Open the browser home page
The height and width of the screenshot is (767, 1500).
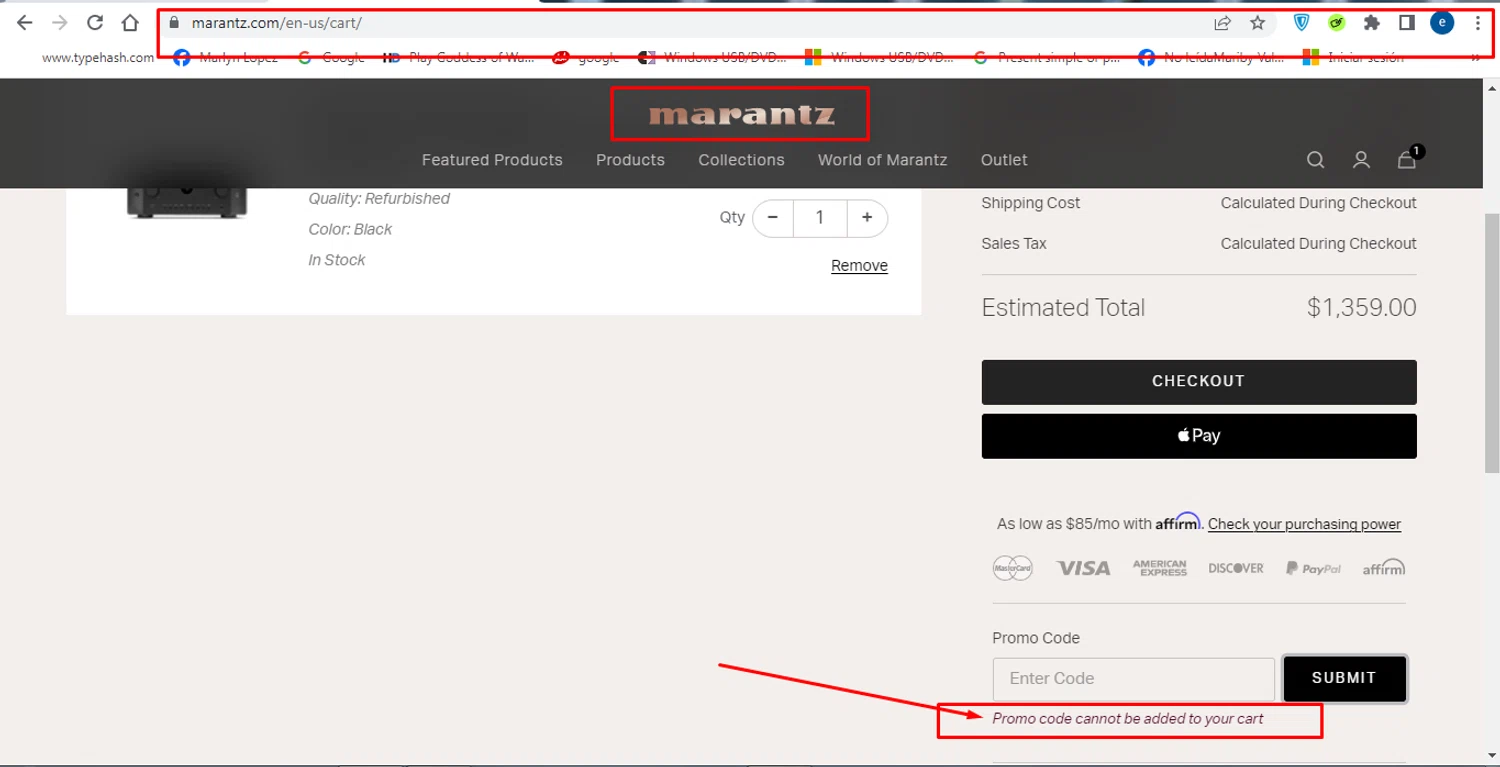(130, 23)
